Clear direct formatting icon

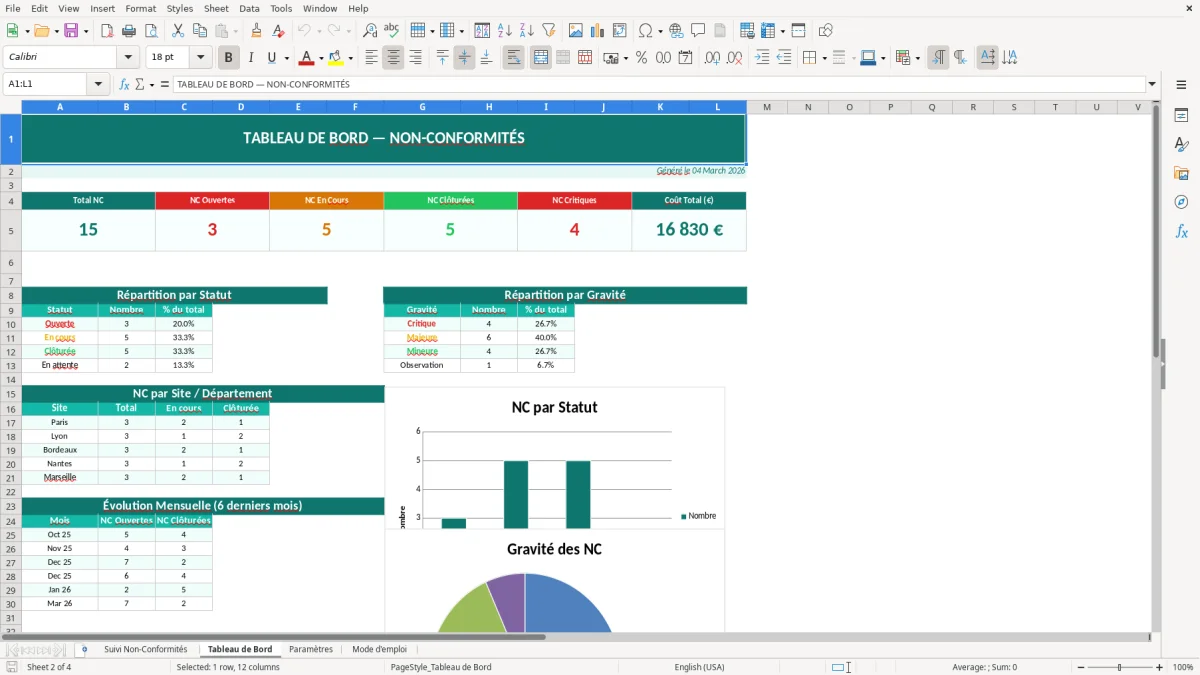(x=278, y=31)
